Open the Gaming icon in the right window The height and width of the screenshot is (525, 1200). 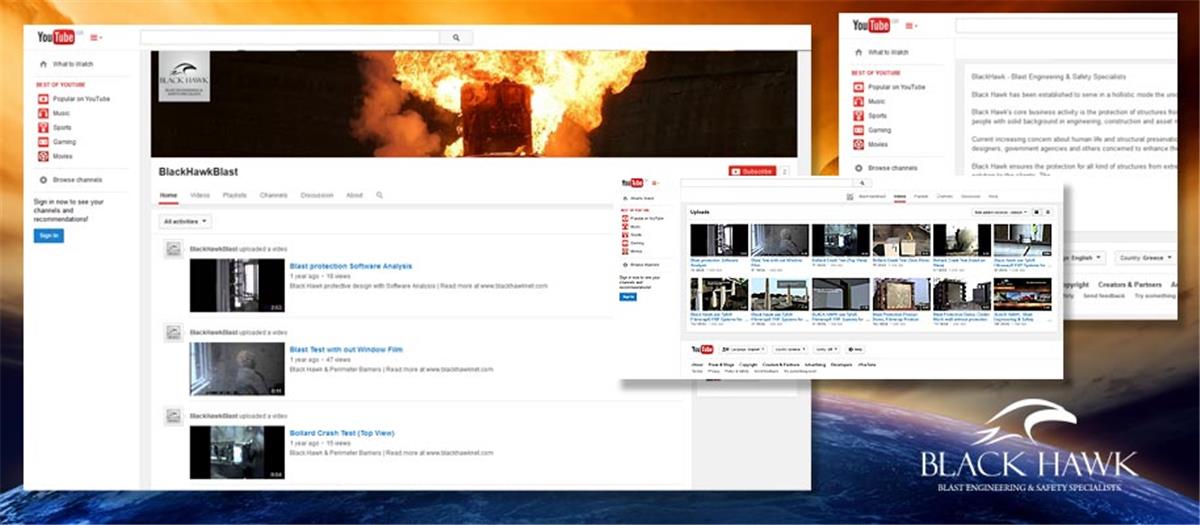[859, 130]
